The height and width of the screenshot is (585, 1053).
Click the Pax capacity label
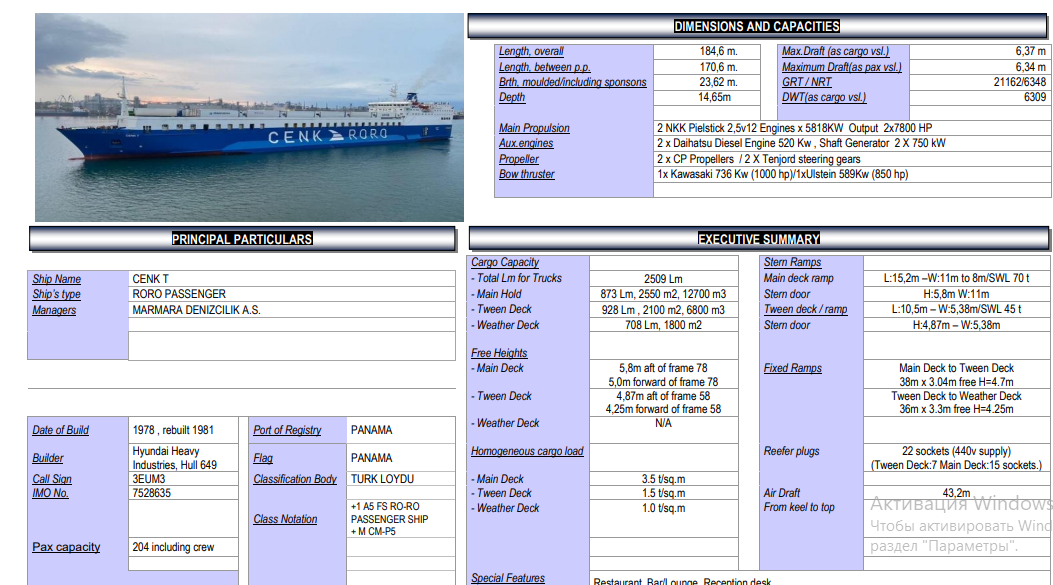pos(66,547)
